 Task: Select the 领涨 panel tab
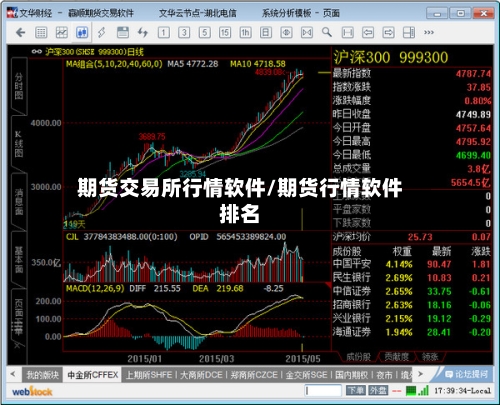[x=430, y=357]
